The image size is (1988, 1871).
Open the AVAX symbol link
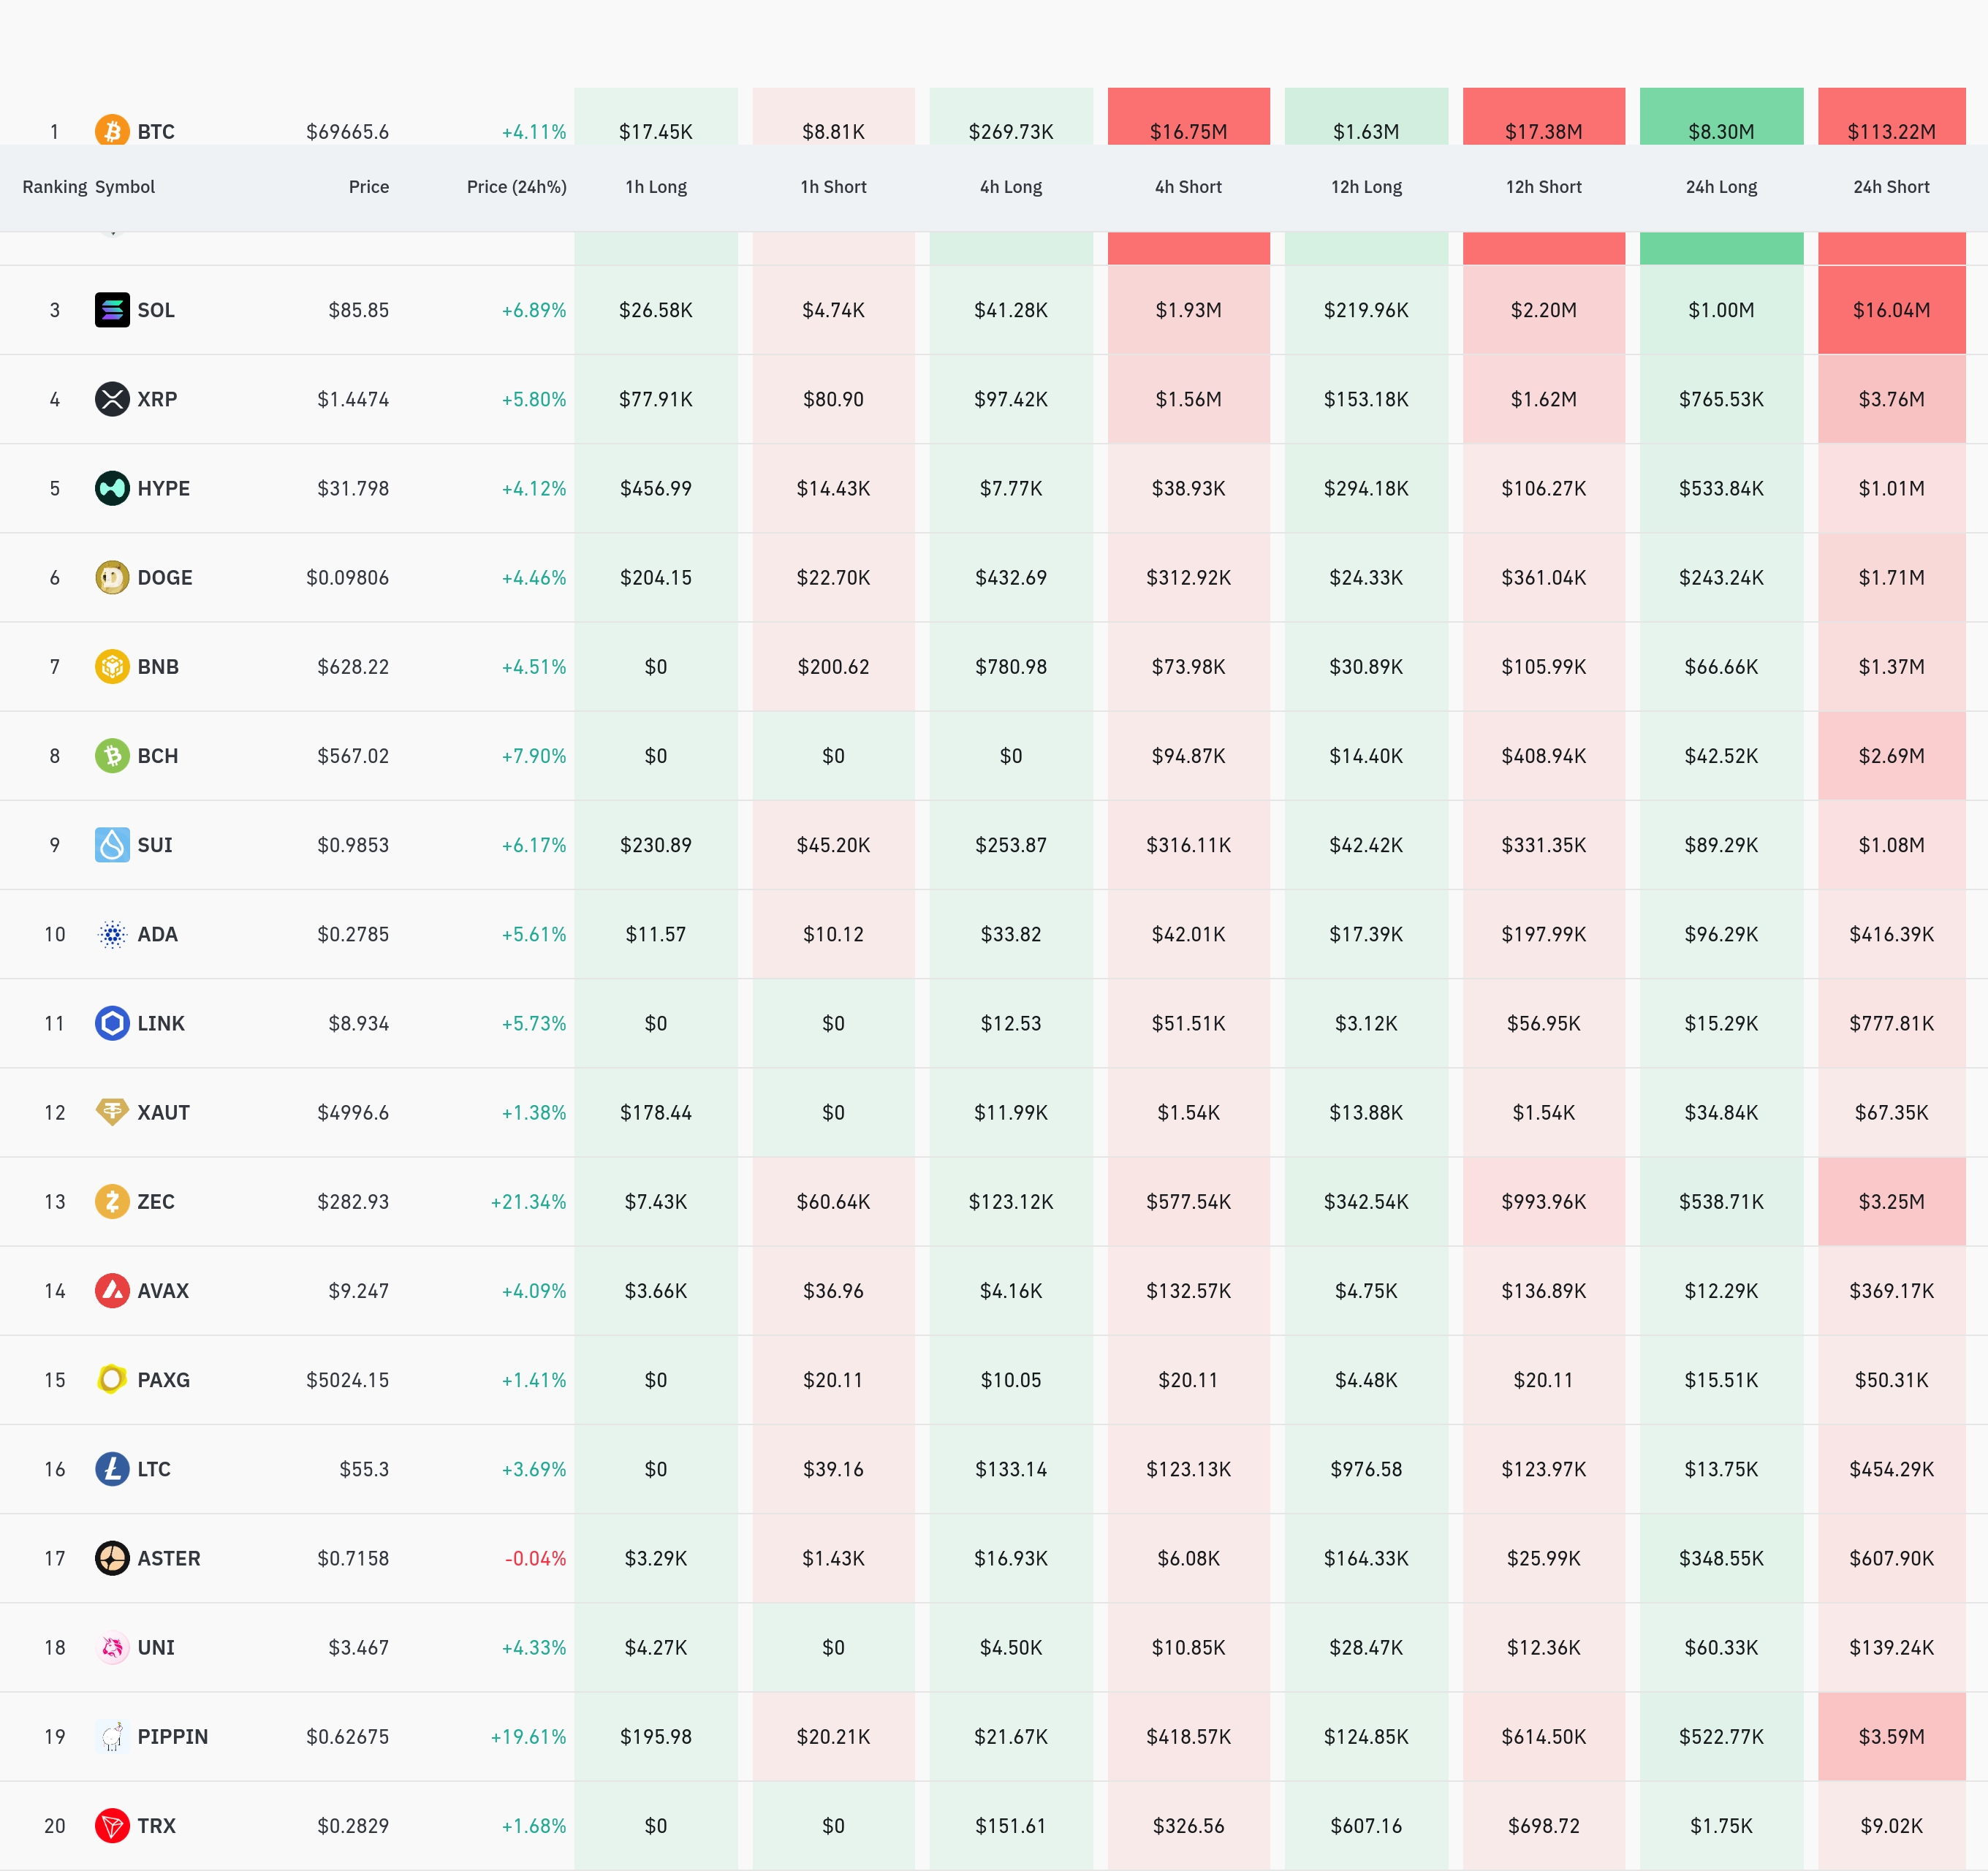tap(163, 1290)
